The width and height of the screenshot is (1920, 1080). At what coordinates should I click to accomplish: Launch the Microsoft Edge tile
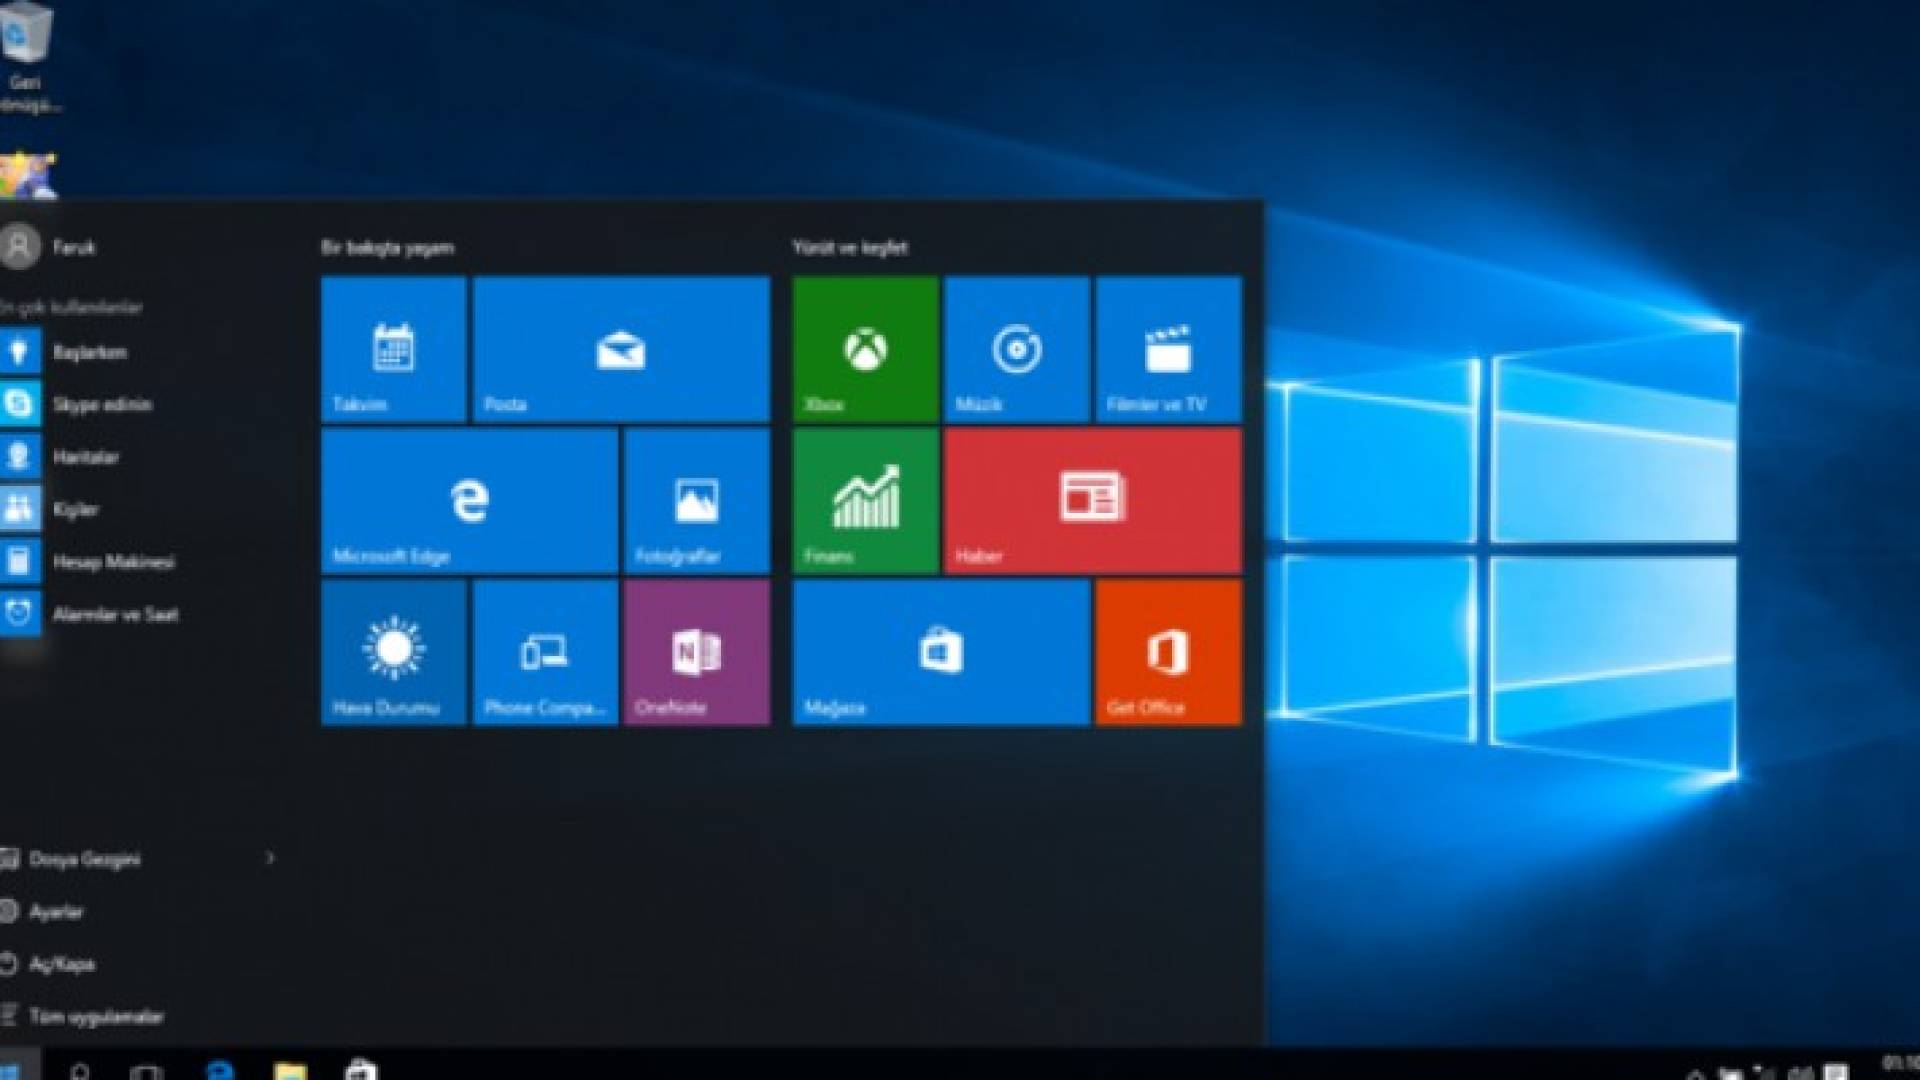coord(469,501)
